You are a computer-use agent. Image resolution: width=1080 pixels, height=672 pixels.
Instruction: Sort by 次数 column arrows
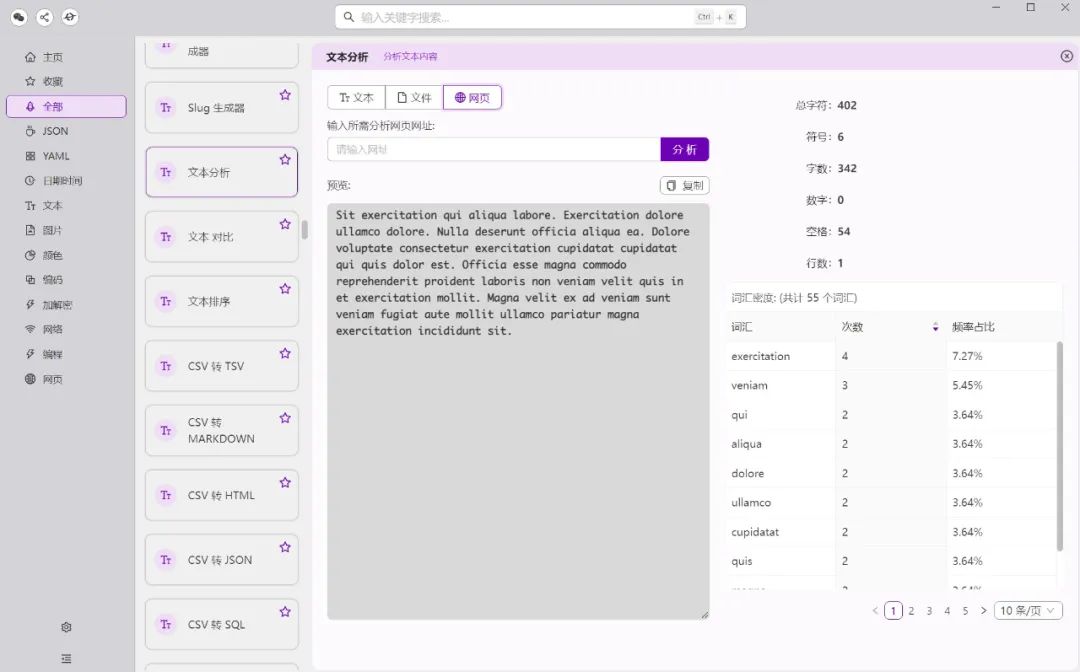pyautogui.click(x=935, y=327)
